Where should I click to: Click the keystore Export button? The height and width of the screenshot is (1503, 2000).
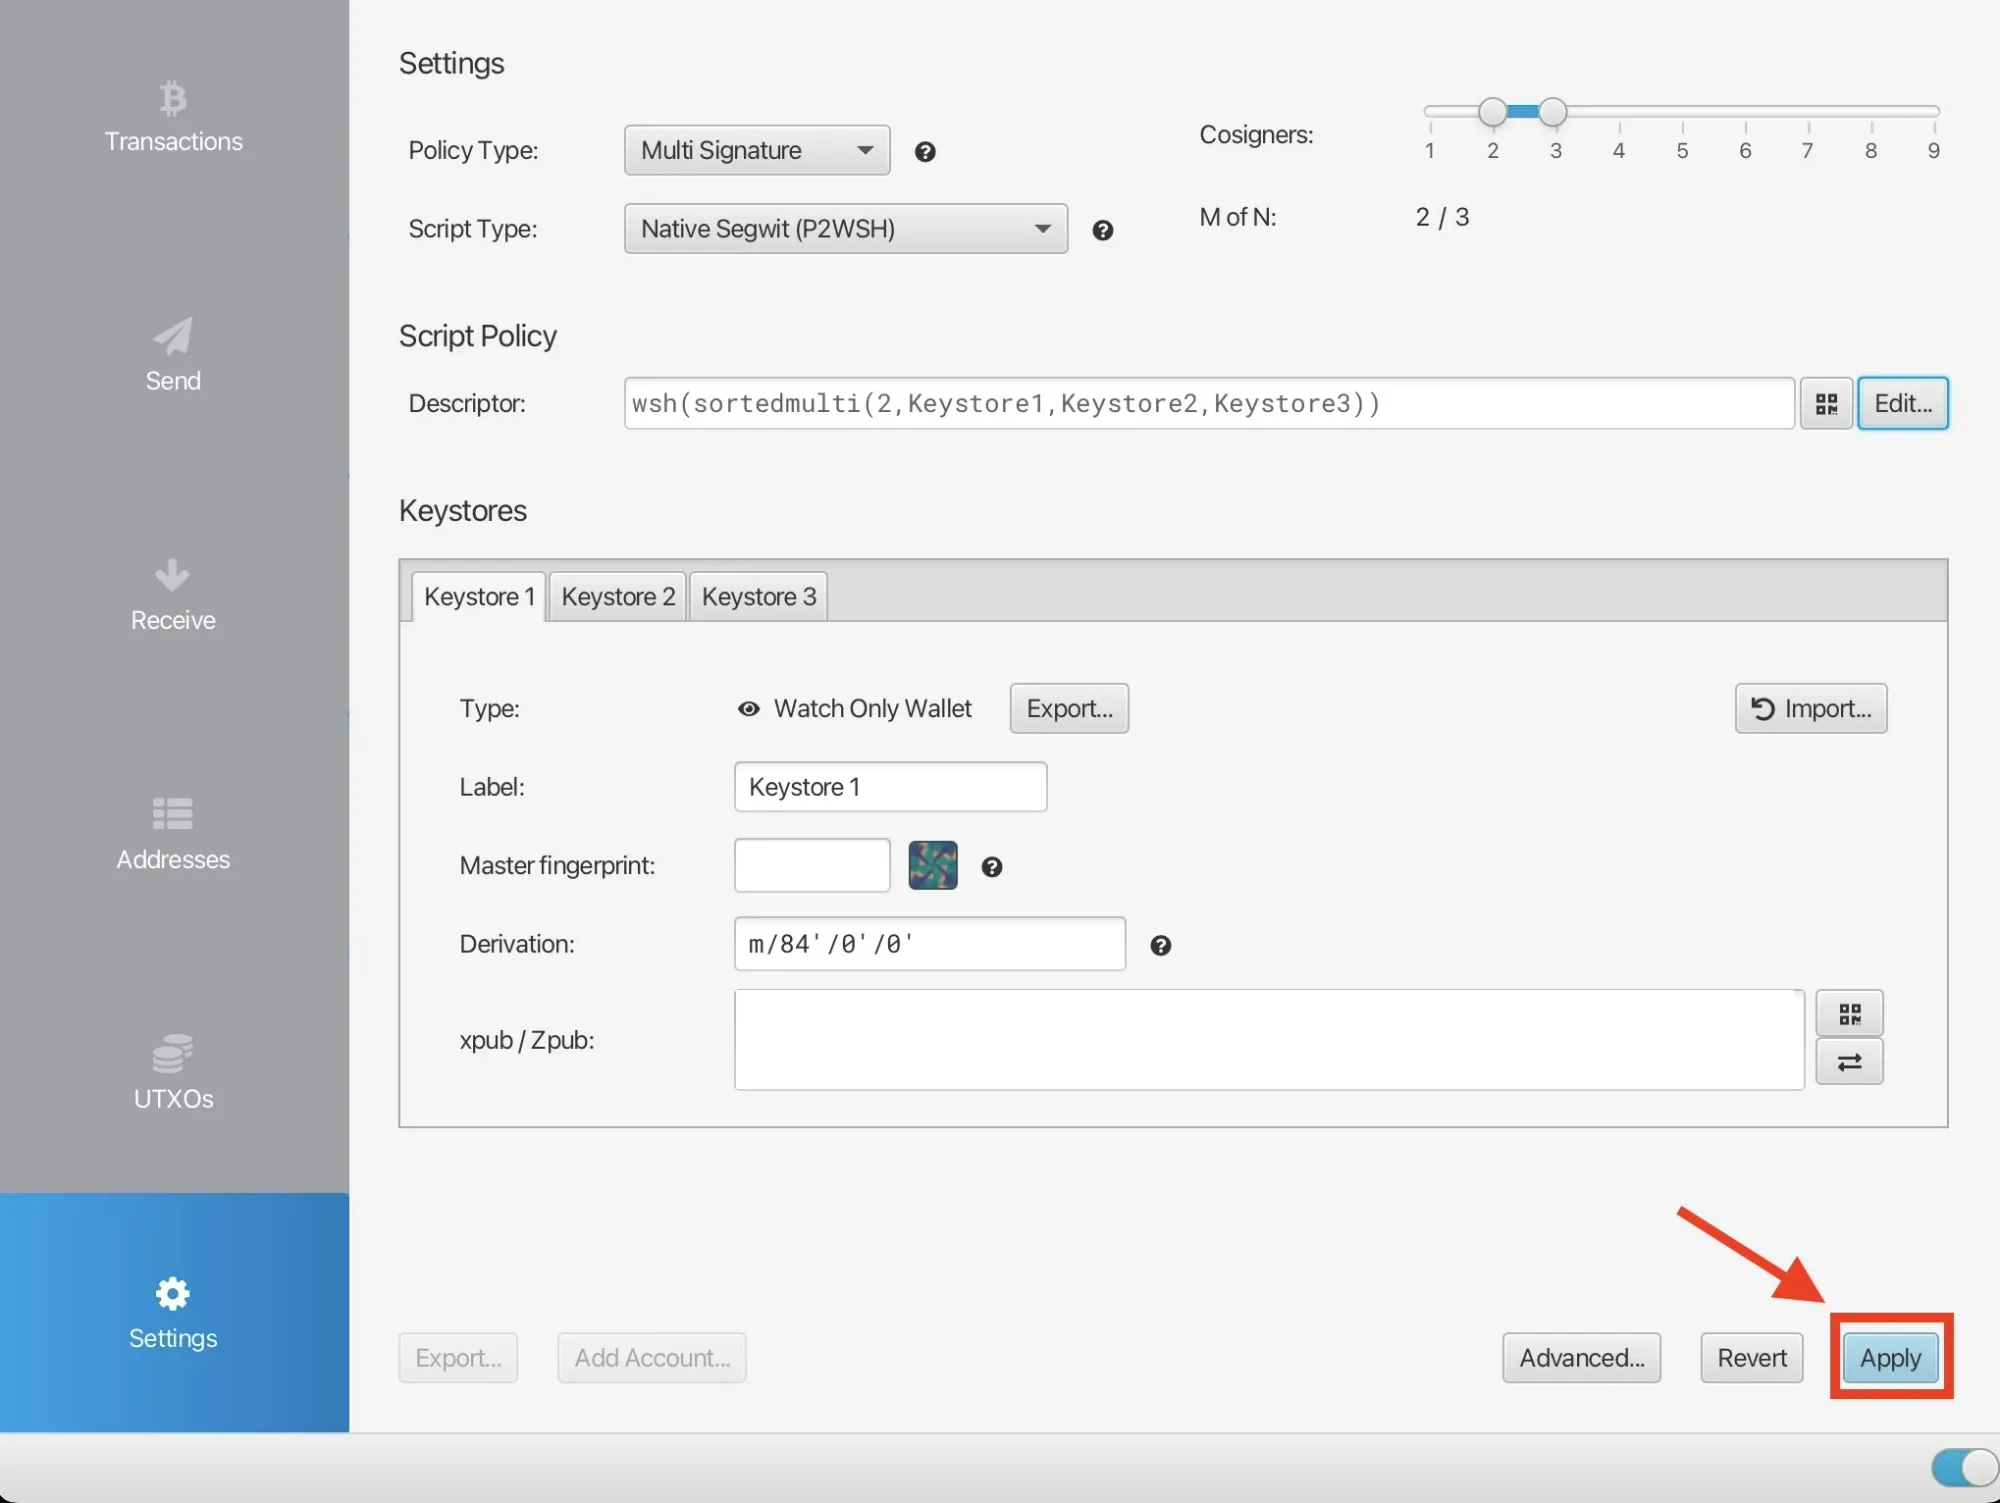[x=1069, y=709]
